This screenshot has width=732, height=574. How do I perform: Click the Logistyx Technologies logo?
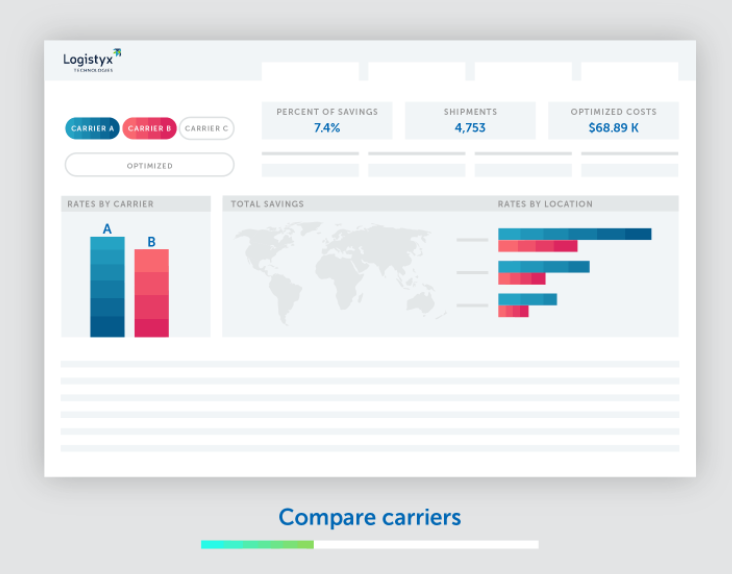click(x=92, y=60)
